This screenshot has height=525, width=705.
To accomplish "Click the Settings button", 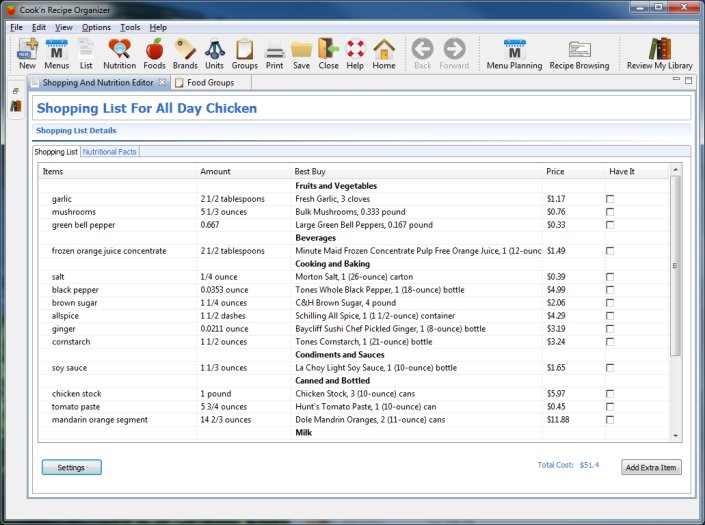I will point(71,467).
